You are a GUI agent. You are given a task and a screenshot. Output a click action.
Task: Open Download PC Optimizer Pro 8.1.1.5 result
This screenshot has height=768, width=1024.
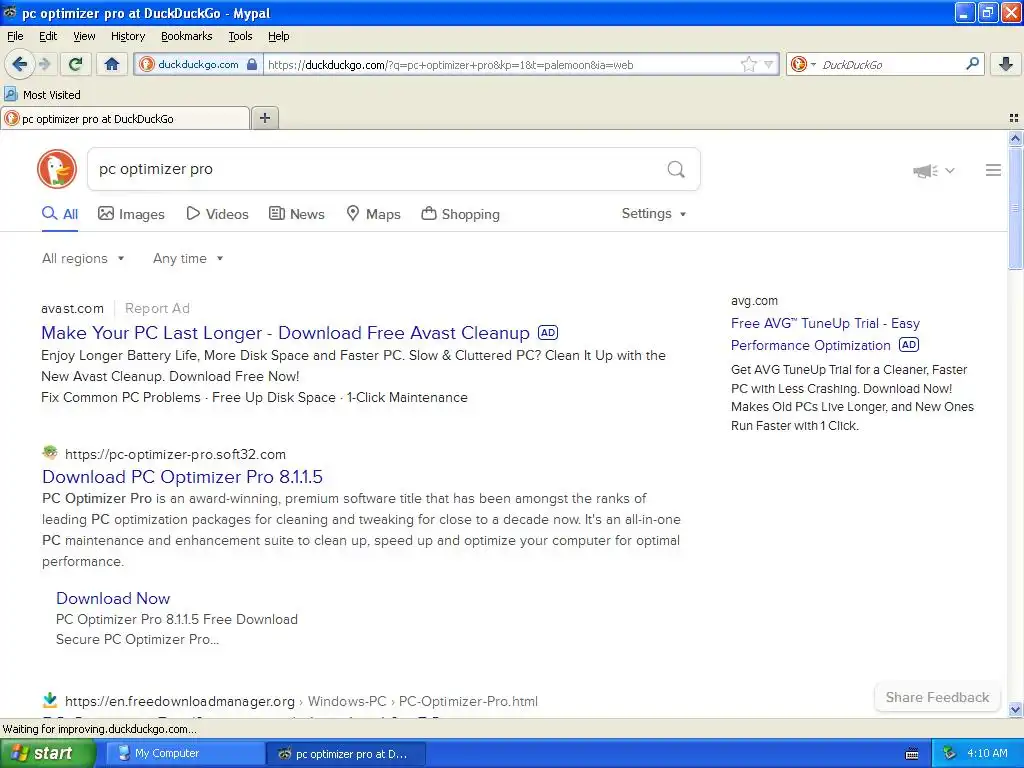(x=182, y=477)
